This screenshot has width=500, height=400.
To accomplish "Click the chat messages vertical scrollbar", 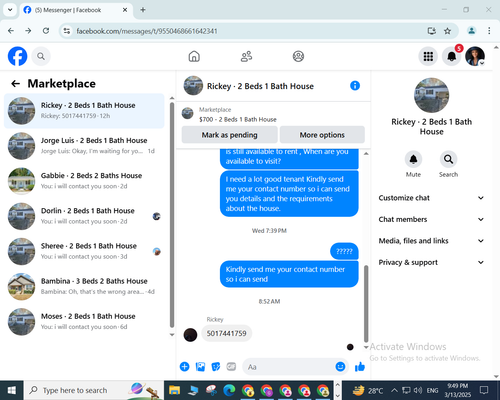I will tap(366, 303).
